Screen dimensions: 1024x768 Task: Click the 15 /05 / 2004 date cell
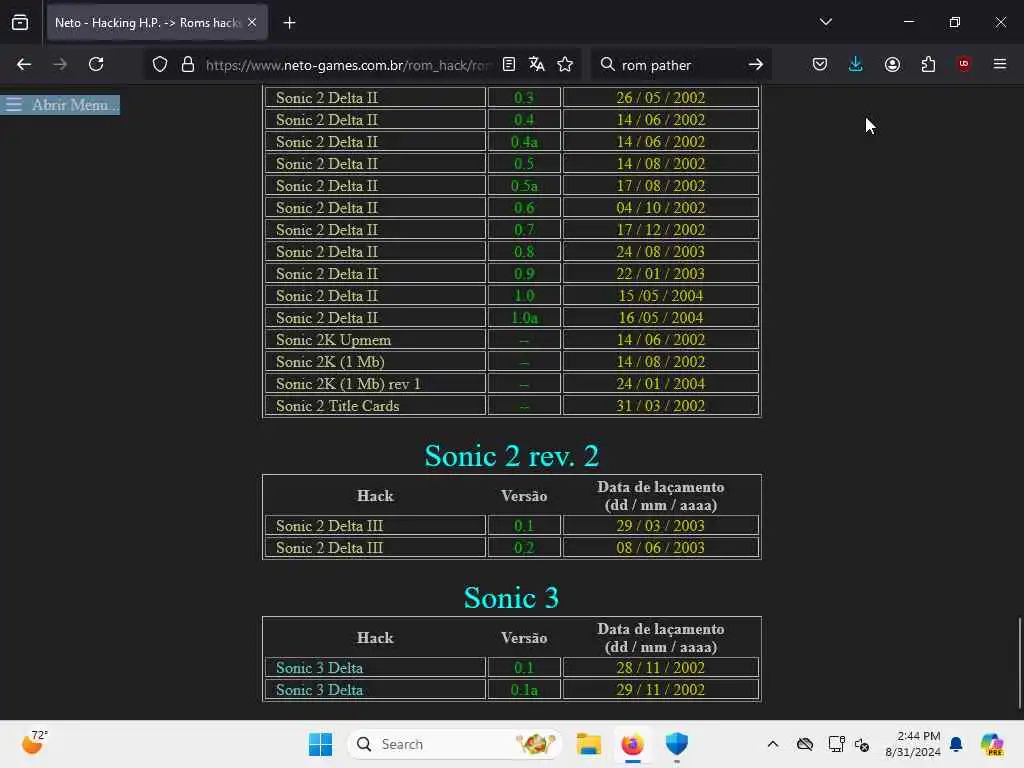660,296
